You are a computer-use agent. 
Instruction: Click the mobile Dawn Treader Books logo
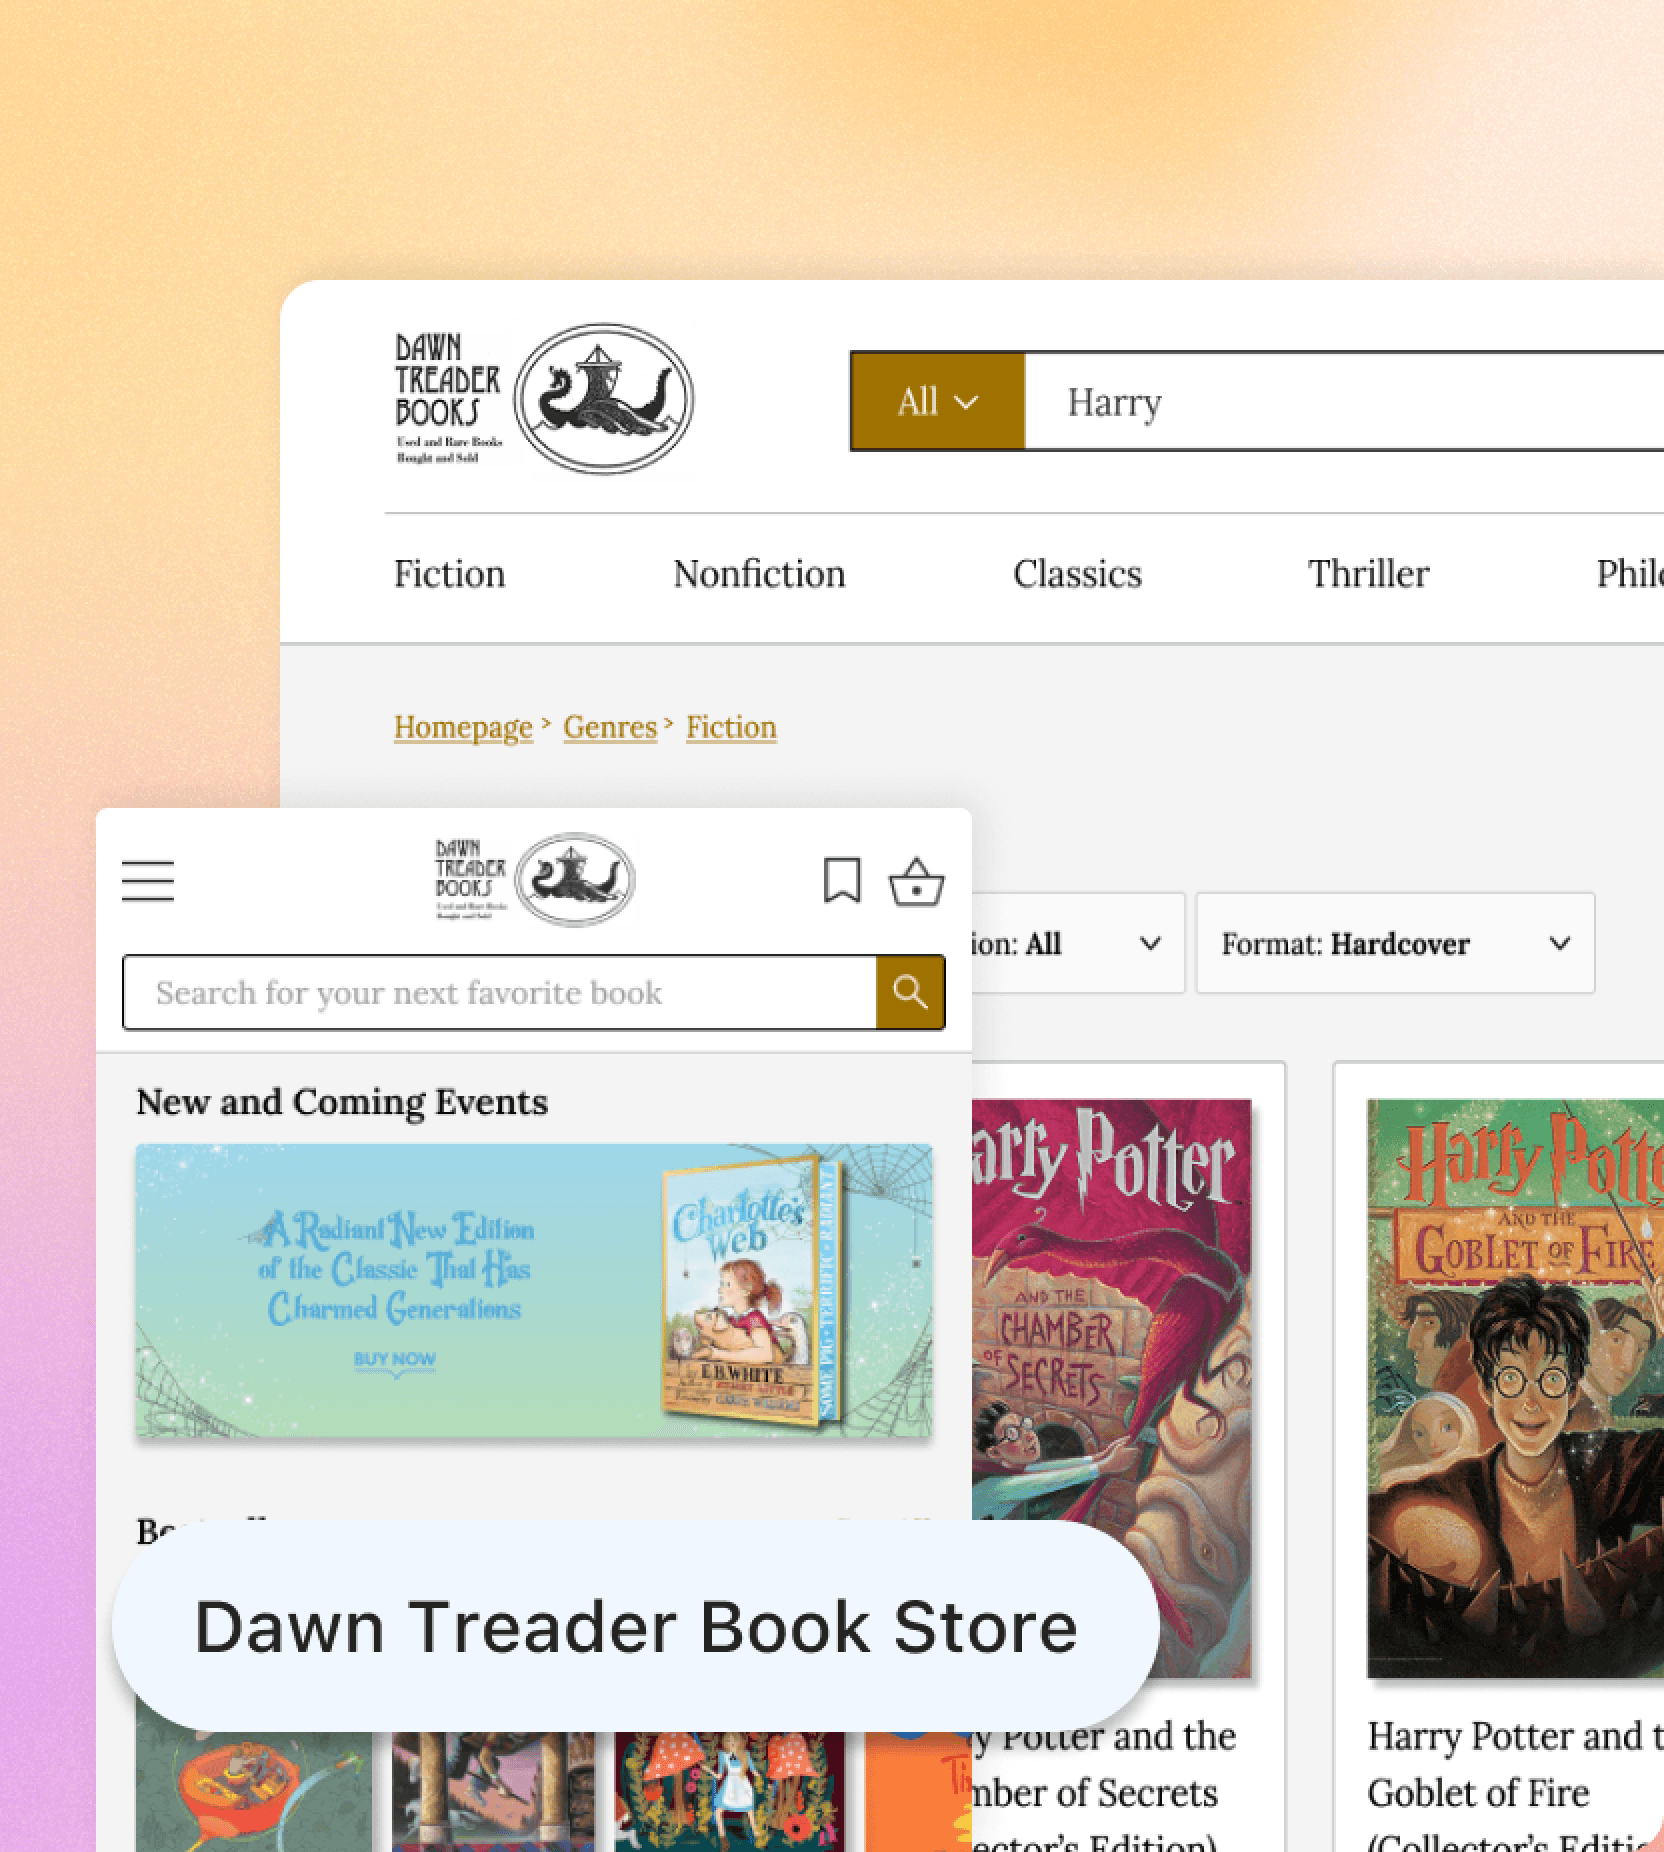pyautogui.click(x=535, y=880)
